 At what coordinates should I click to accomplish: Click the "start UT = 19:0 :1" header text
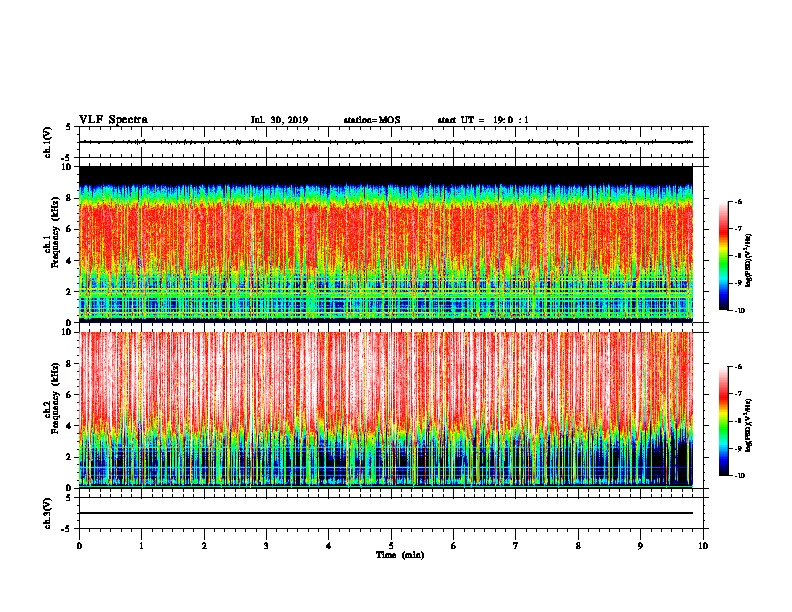483,120
